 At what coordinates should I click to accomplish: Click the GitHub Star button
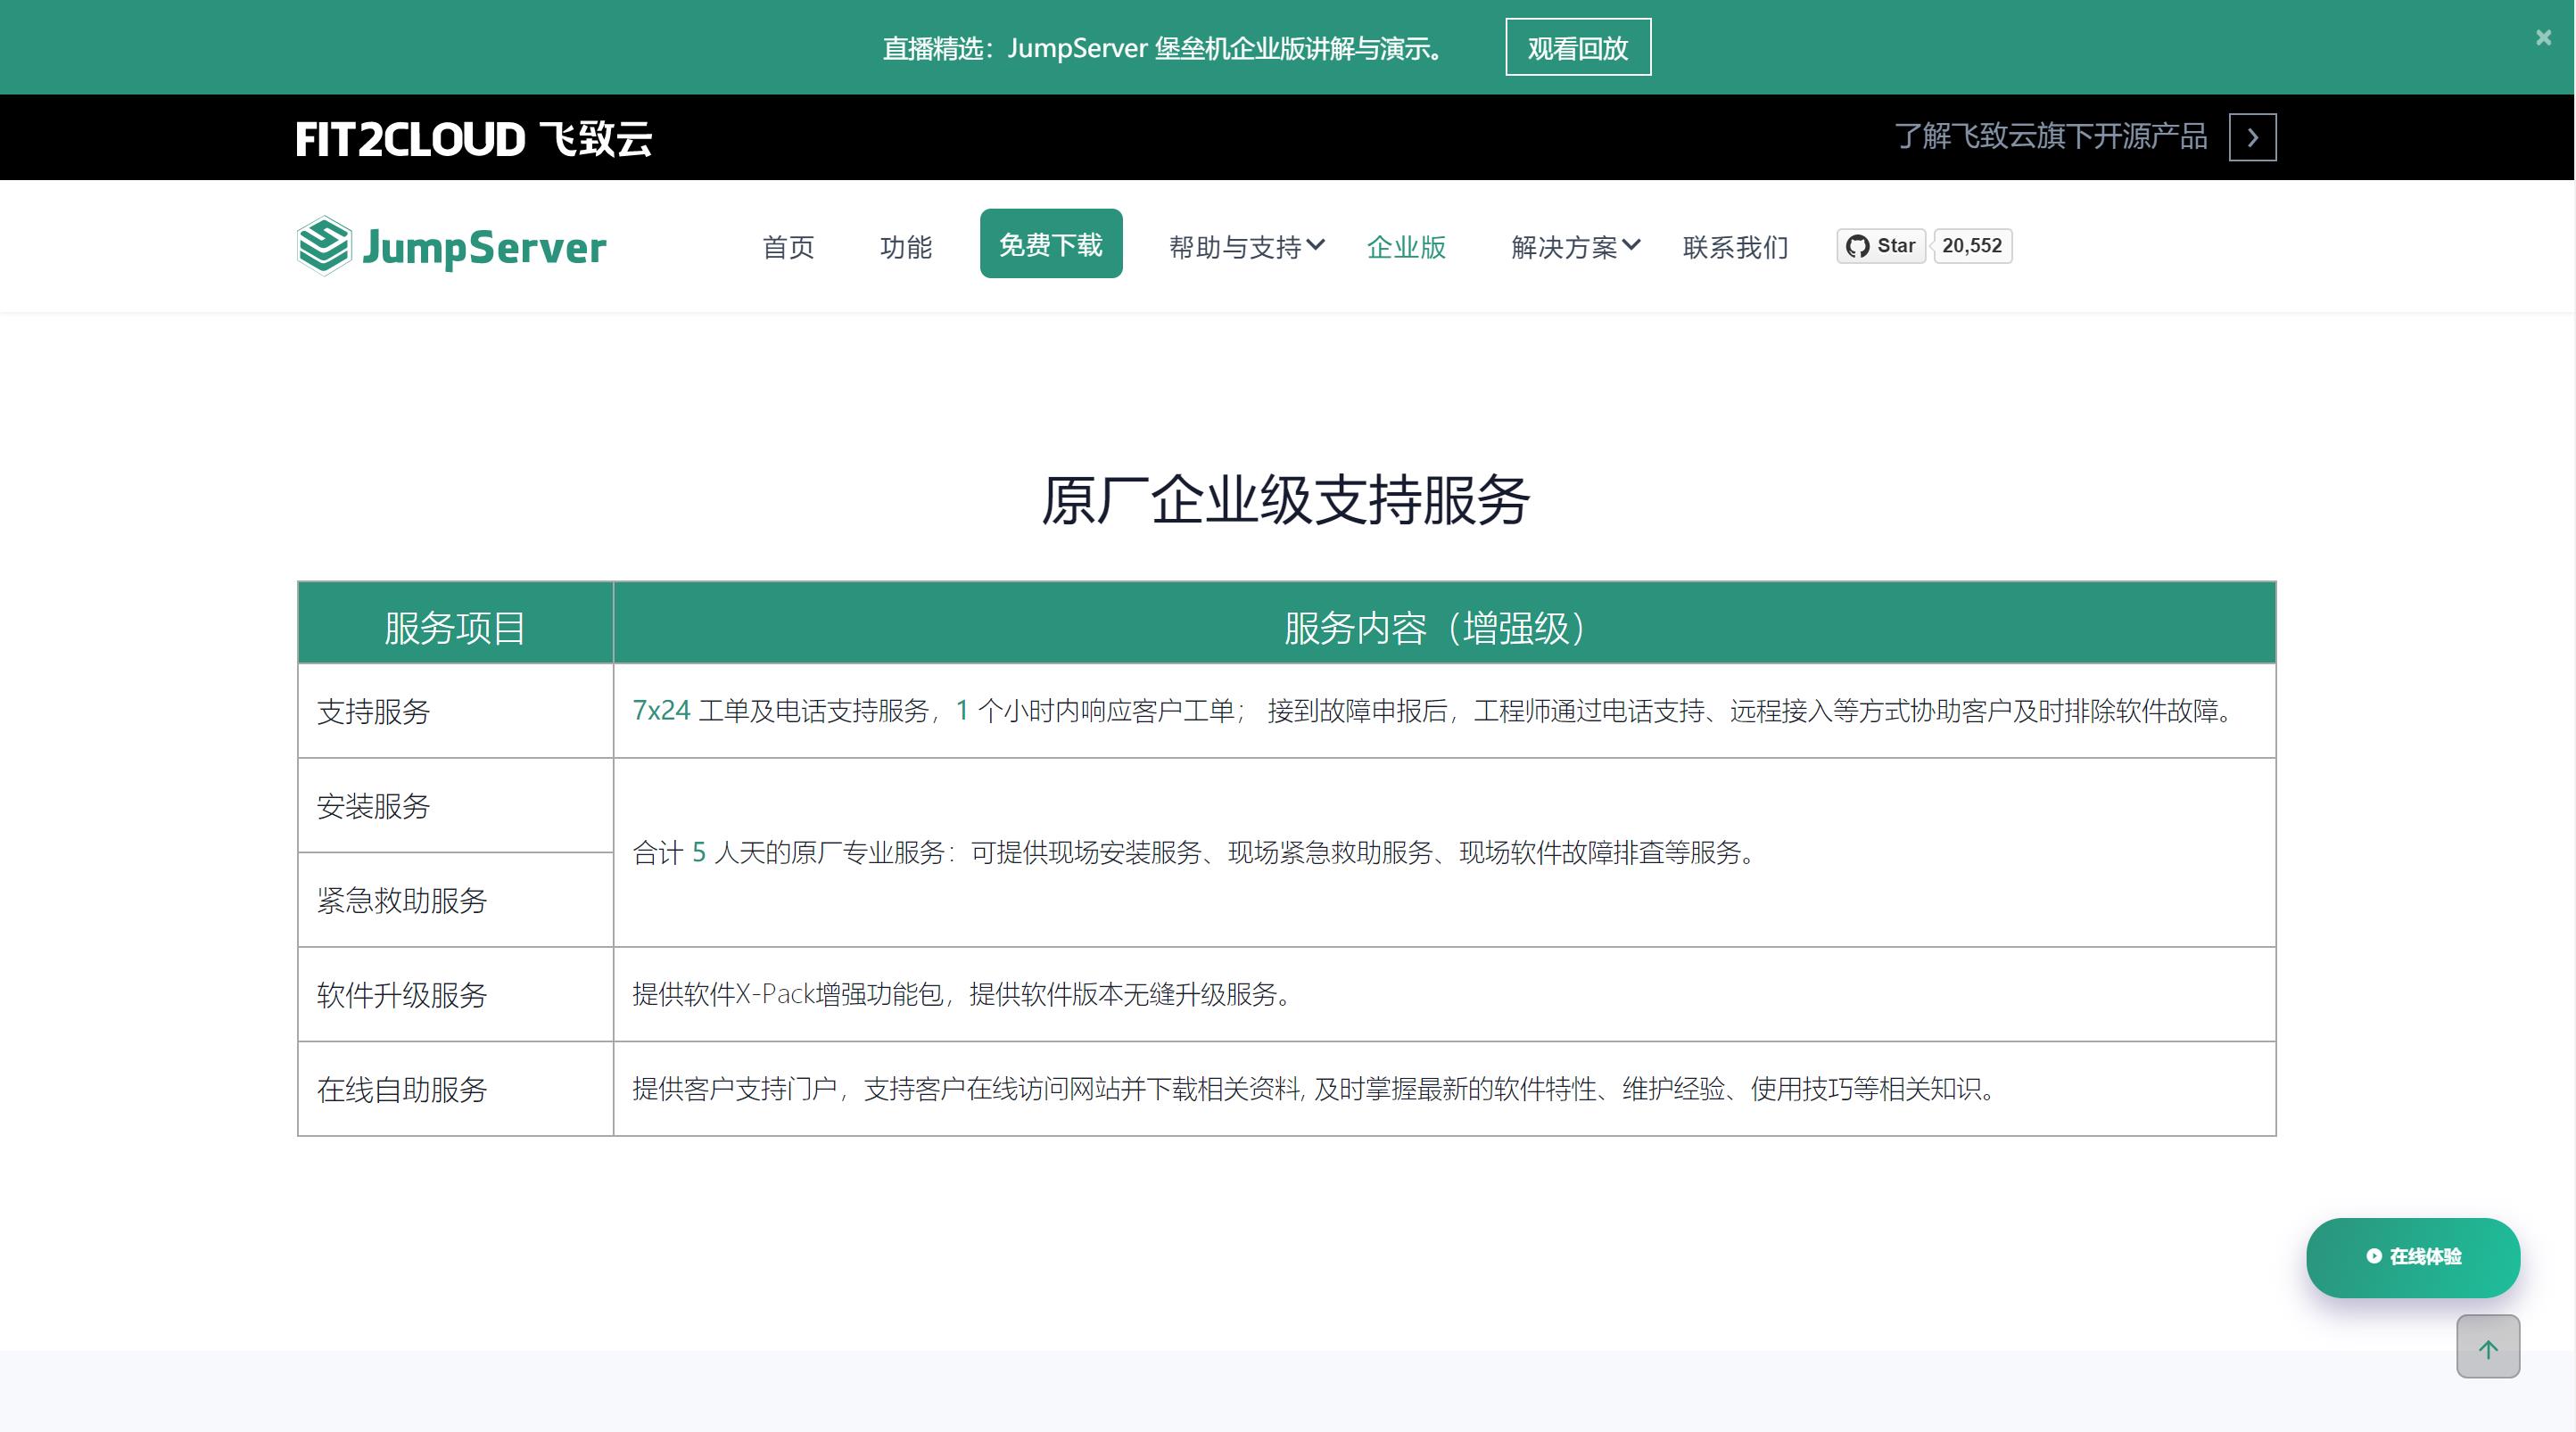click(1881, 246)
